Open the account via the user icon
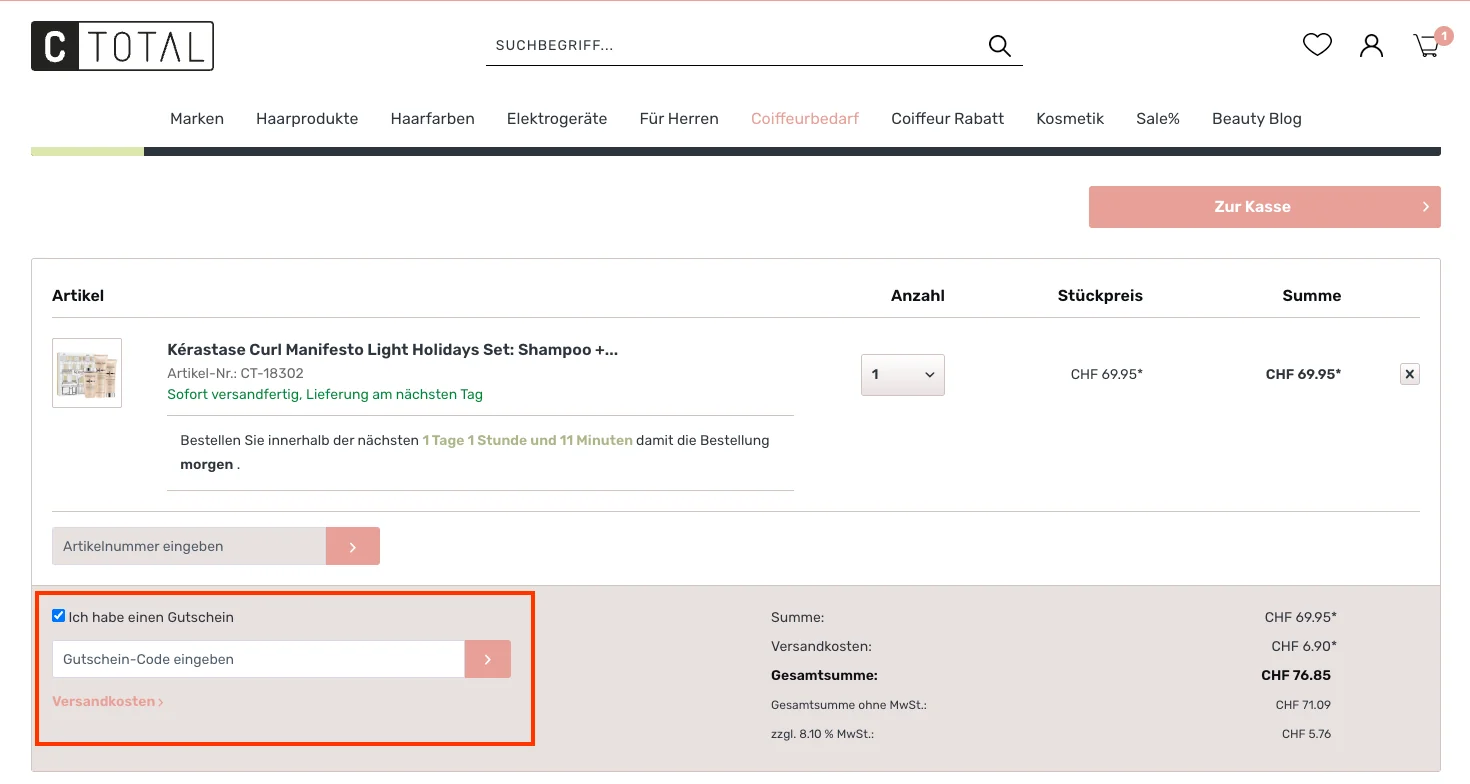The image size is (1470, 784). click(1371, 45)
